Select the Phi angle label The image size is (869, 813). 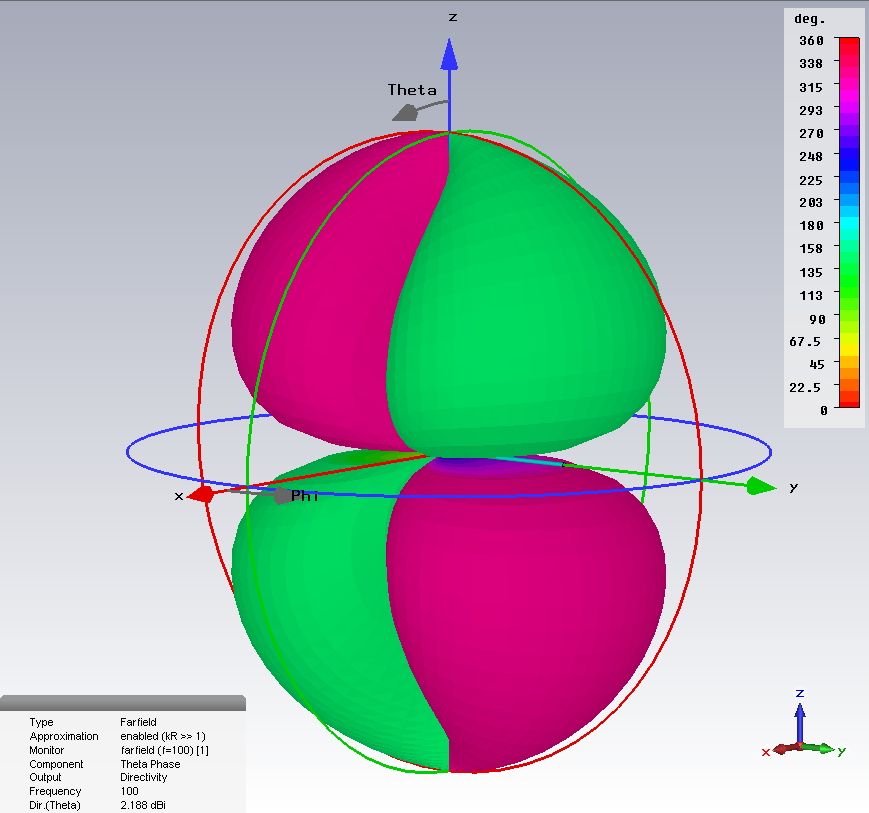pos(304,496)
